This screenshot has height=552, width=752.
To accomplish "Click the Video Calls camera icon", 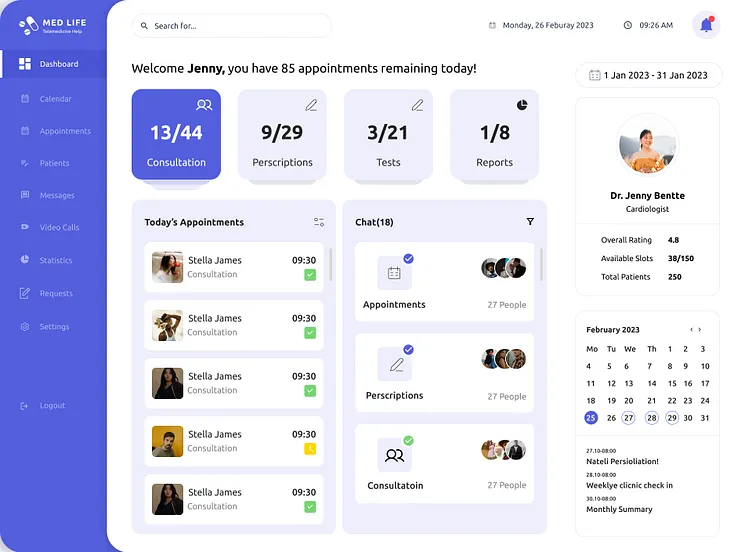I will point(25,227).
